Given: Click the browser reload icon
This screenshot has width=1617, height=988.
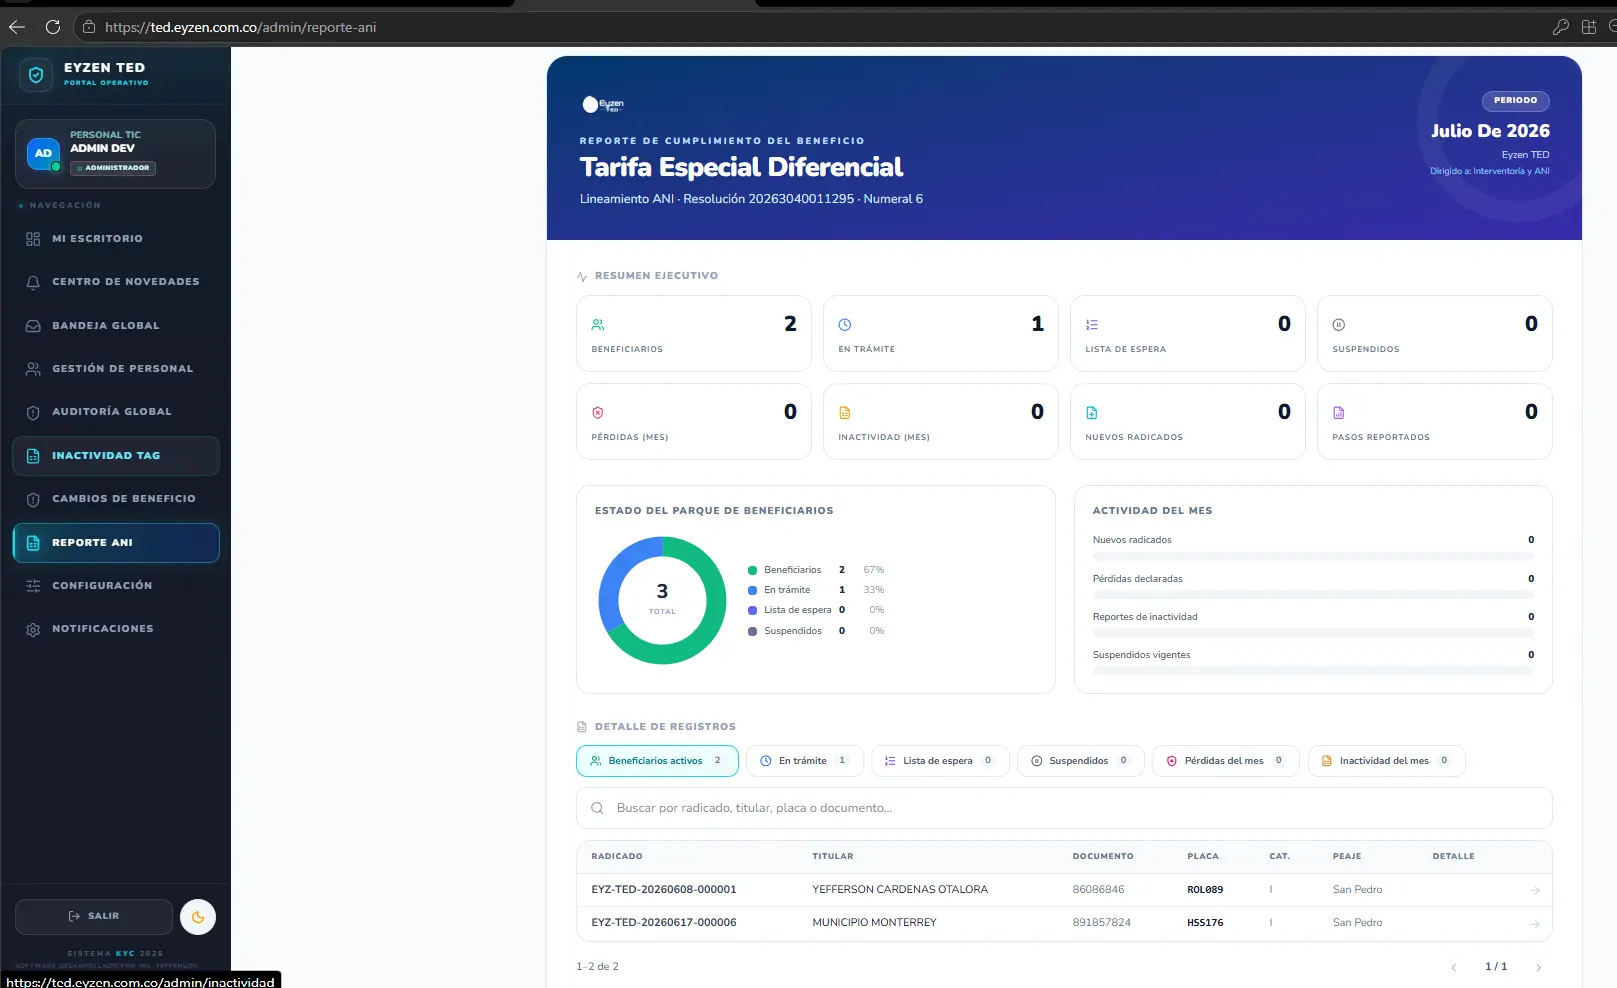Looking at the screenshot, I should pyautogui.click(x=53, y=27).
